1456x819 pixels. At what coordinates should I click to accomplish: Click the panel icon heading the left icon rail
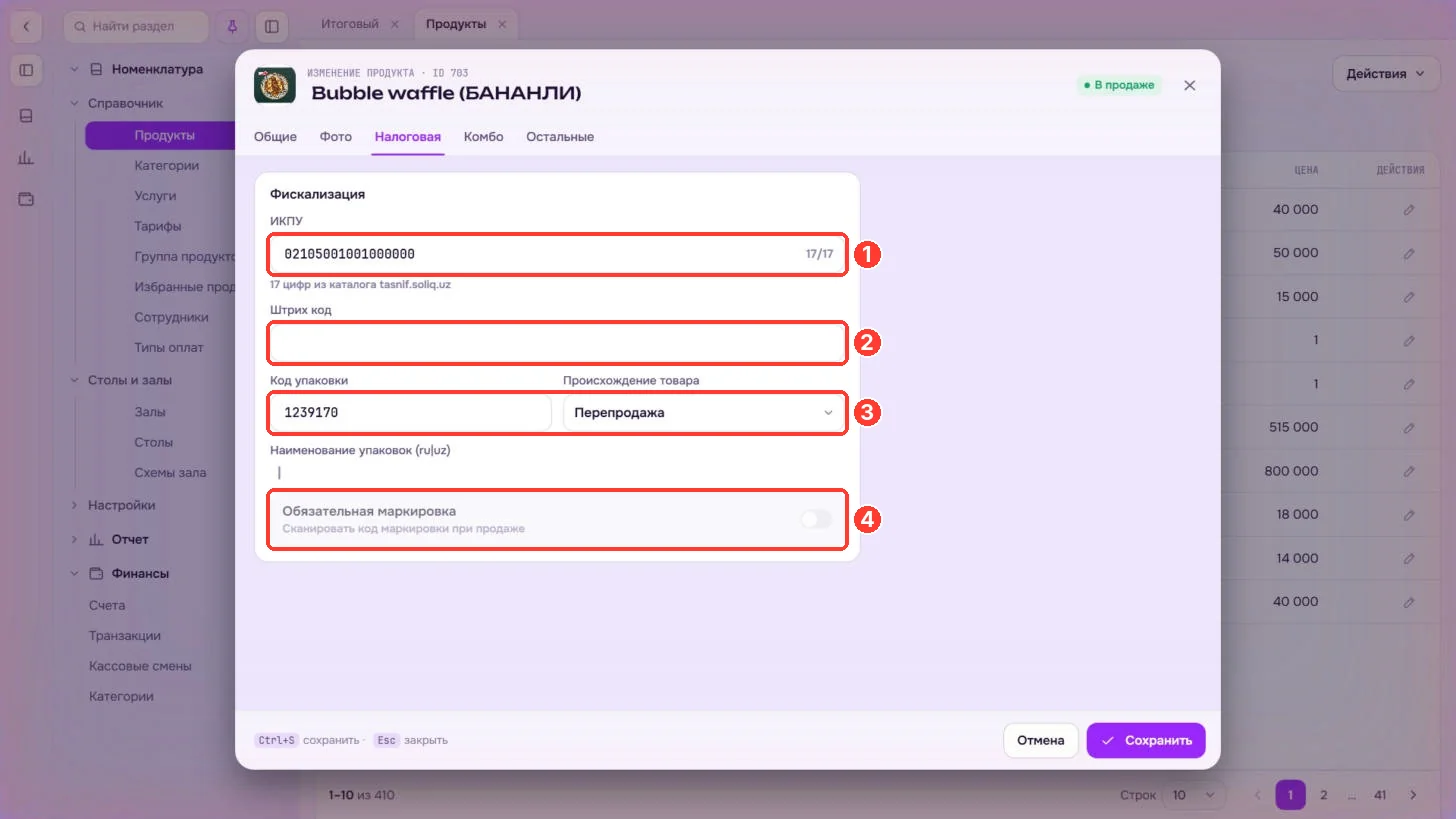click(26, 70)
